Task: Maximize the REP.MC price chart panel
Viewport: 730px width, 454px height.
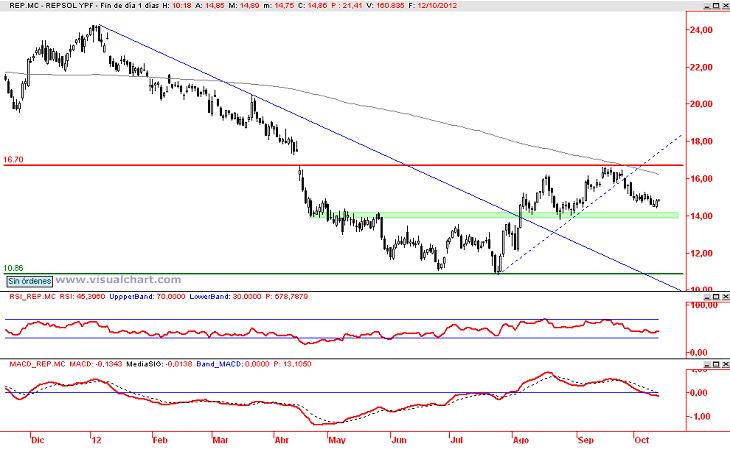Action: [x=716, y=6]
